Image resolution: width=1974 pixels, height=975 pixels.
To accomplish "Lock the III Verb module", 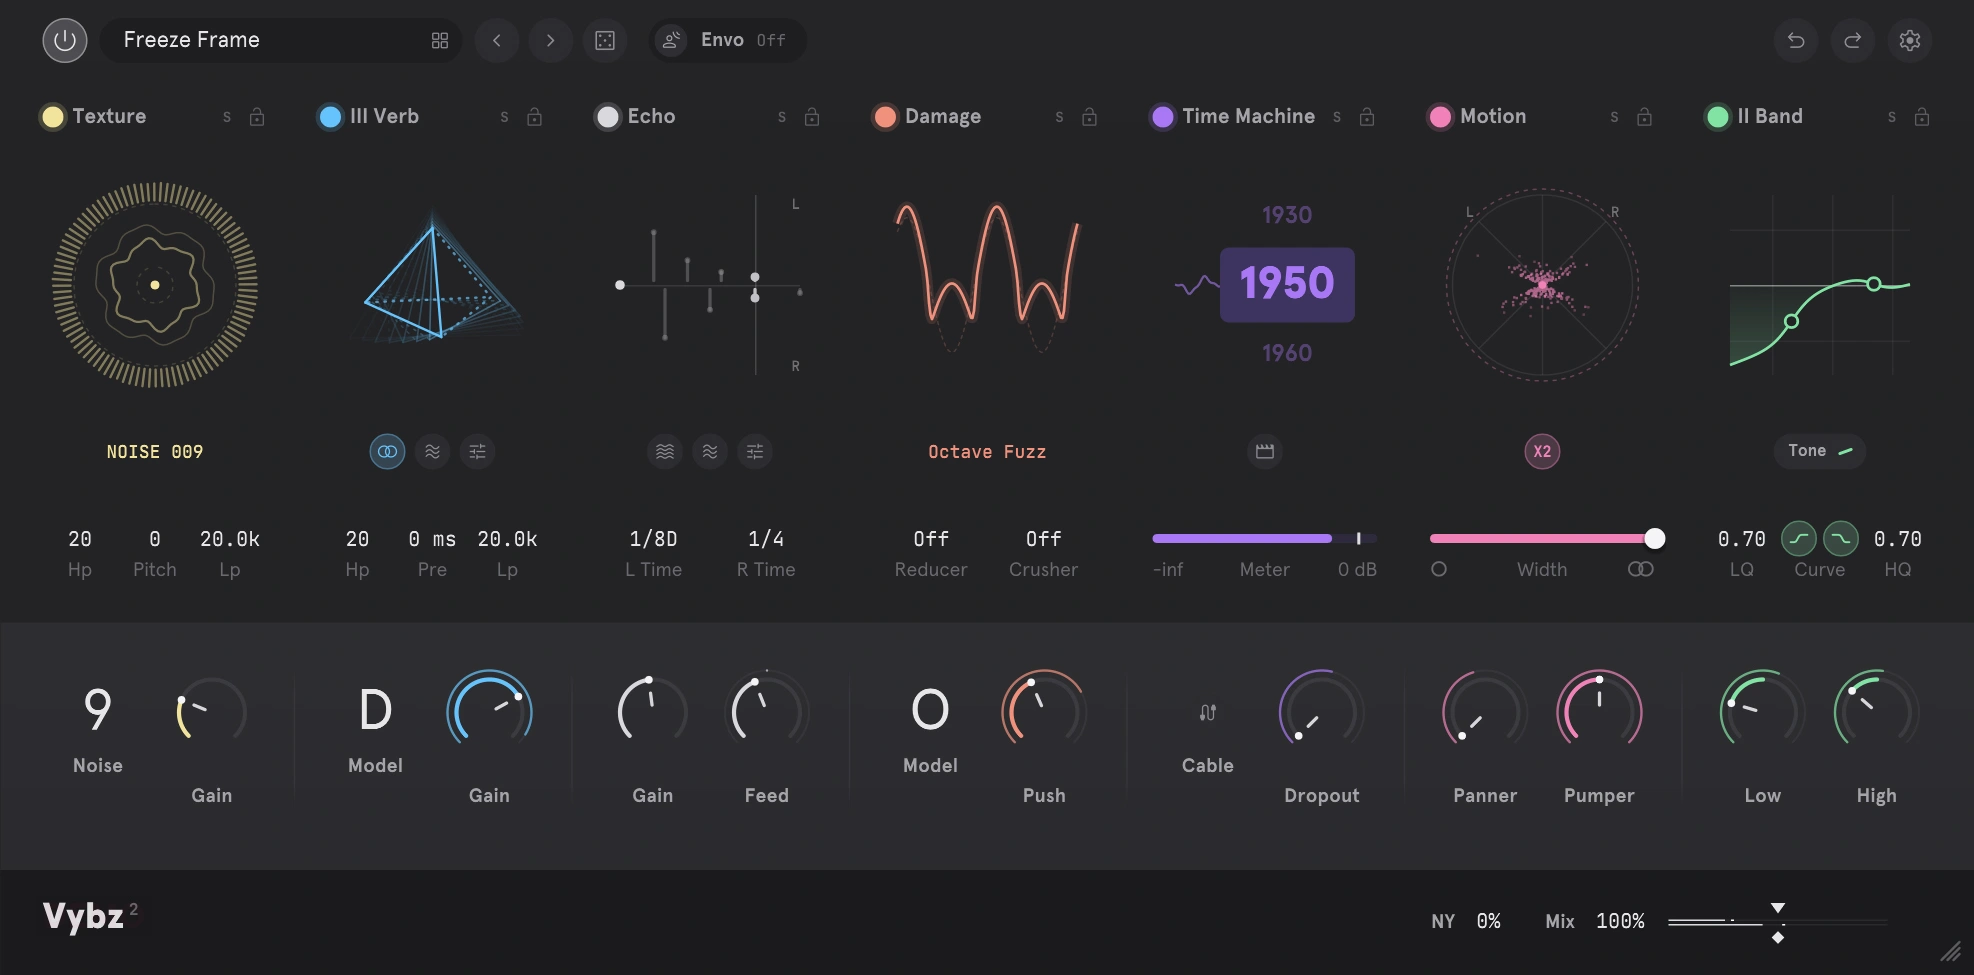I will [x=535, y=117].
